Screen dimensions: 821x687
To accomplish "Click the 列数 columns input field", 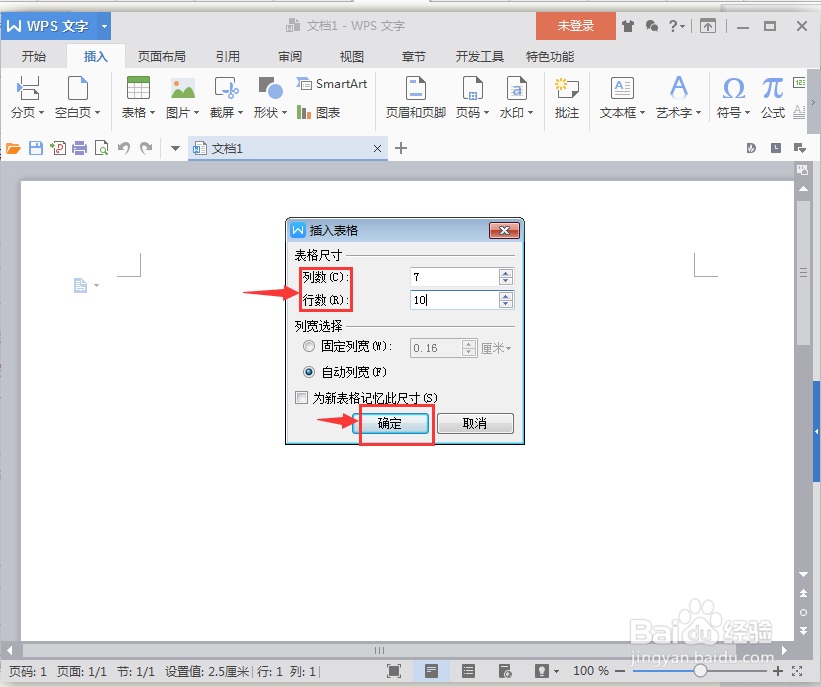I will tap(454, 277).
